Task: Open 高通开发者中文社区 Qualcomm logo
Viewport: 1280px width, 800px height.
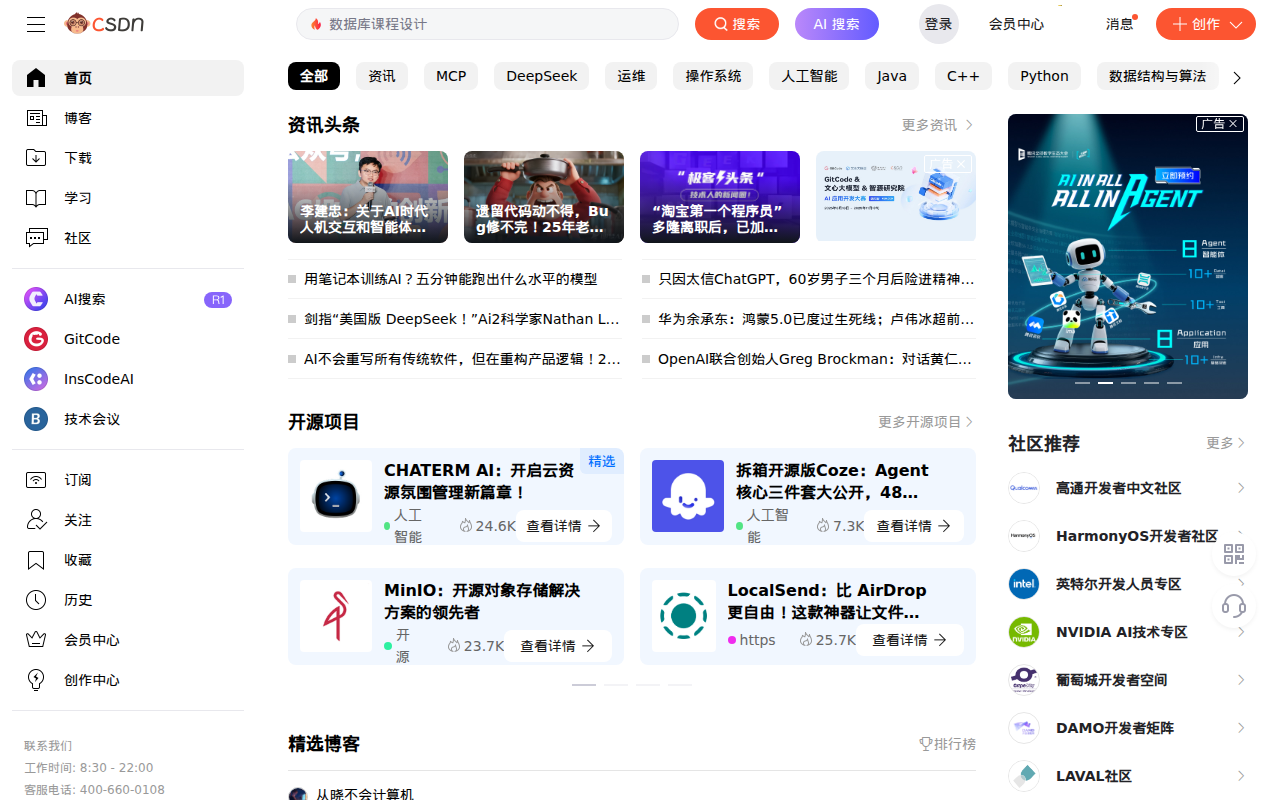Action: pyautogui.click(x=1024, y=488)
